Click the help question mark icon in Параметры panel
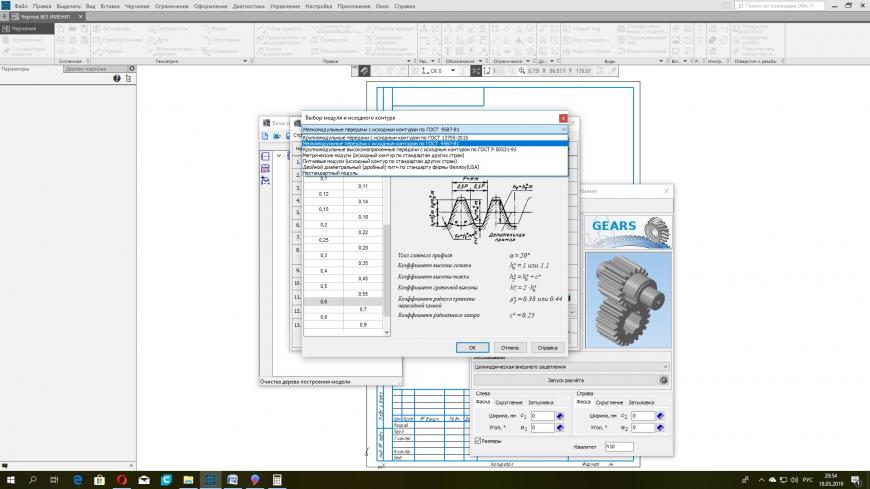This screenshot has width=870, height=489. pos(117,78)
